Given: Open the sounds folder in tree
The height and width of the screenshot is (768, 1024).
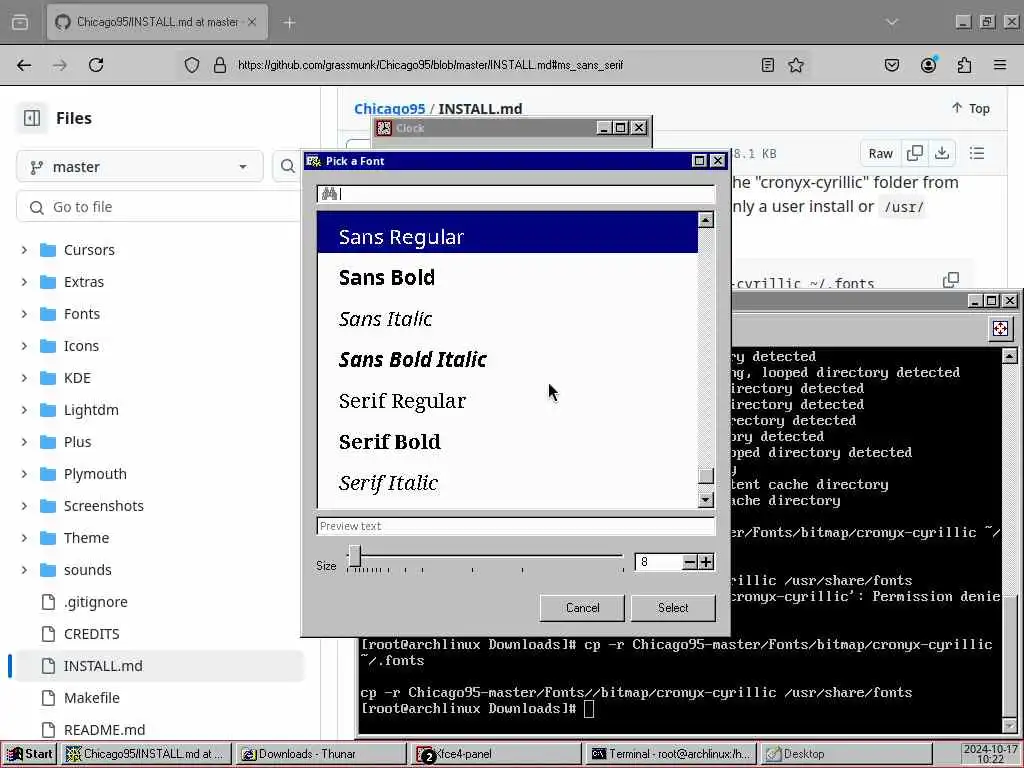Looking at the screenshot, I should point(88,570).
